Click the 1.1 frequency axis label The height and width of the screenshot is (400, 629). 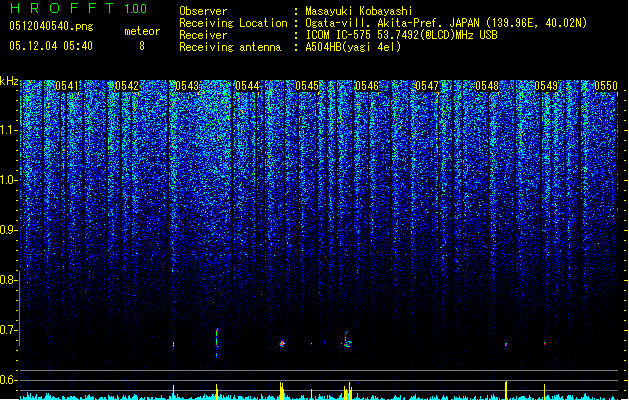[9, 130]
